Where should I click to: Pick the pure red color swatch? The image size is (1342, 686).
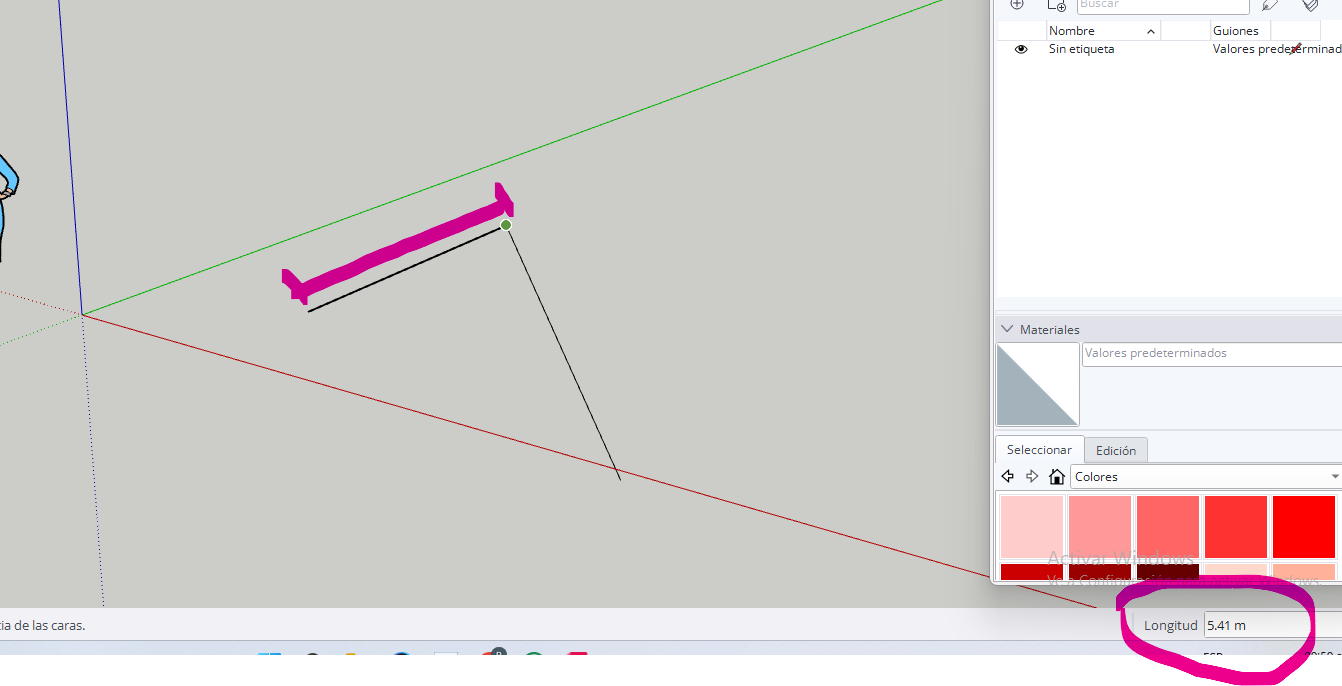pyautogui.click(x=1303, y=526)
